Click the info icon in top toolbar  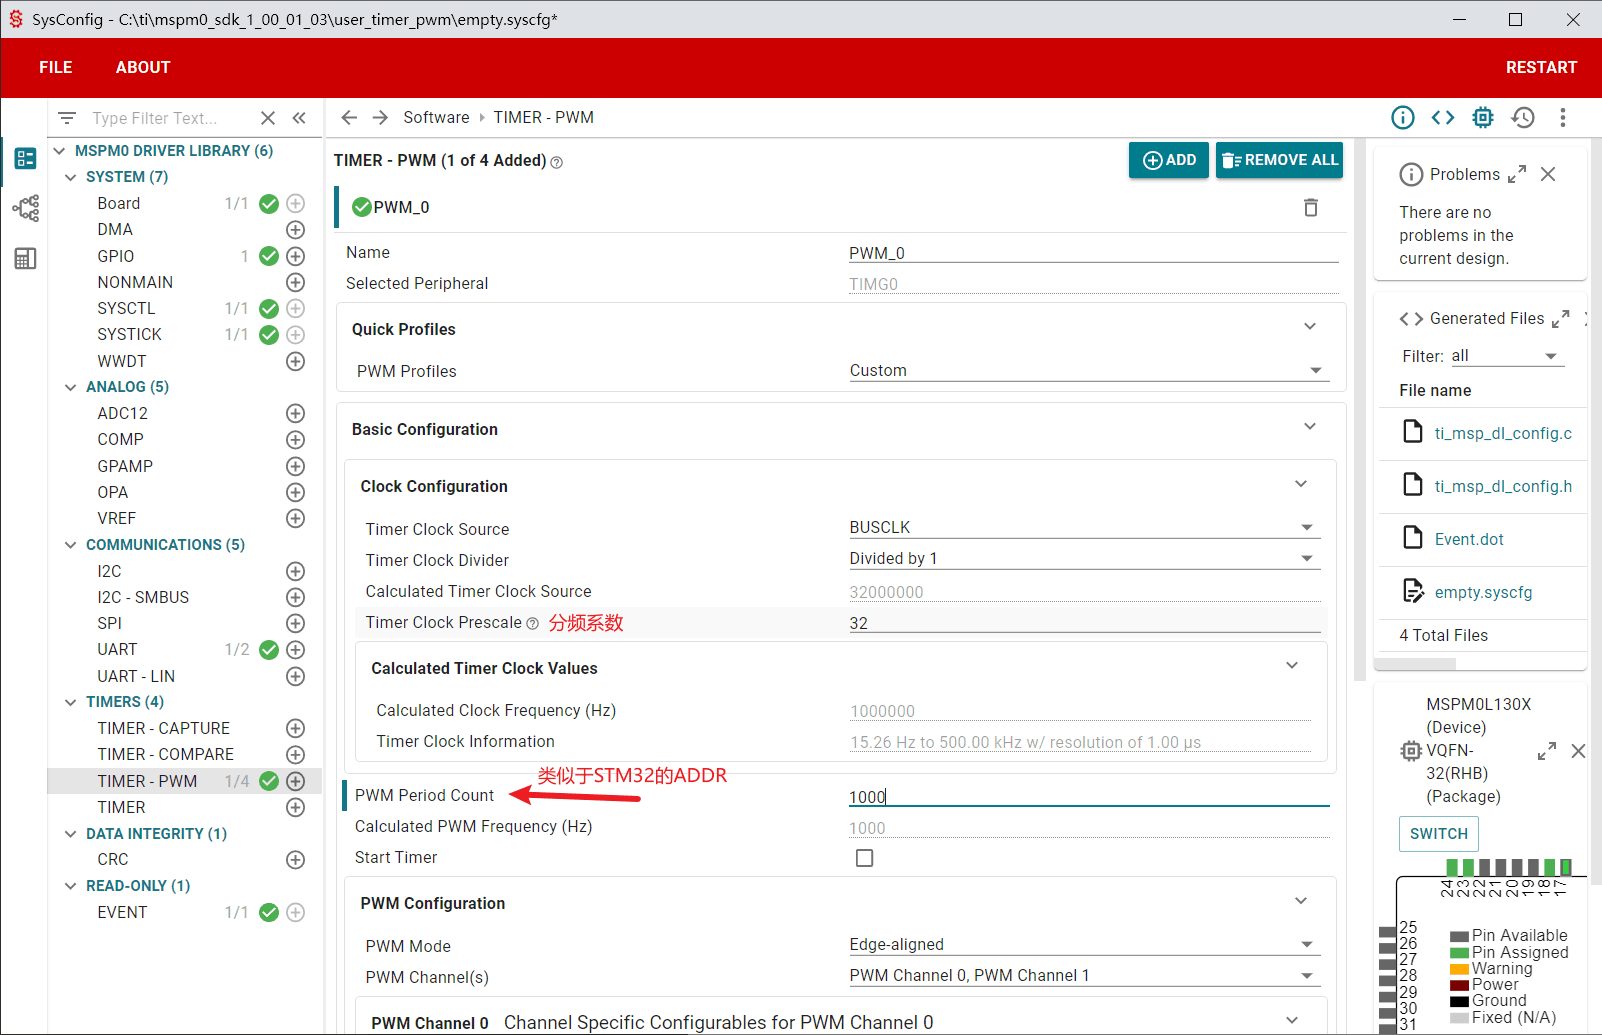click(1402, 118)
